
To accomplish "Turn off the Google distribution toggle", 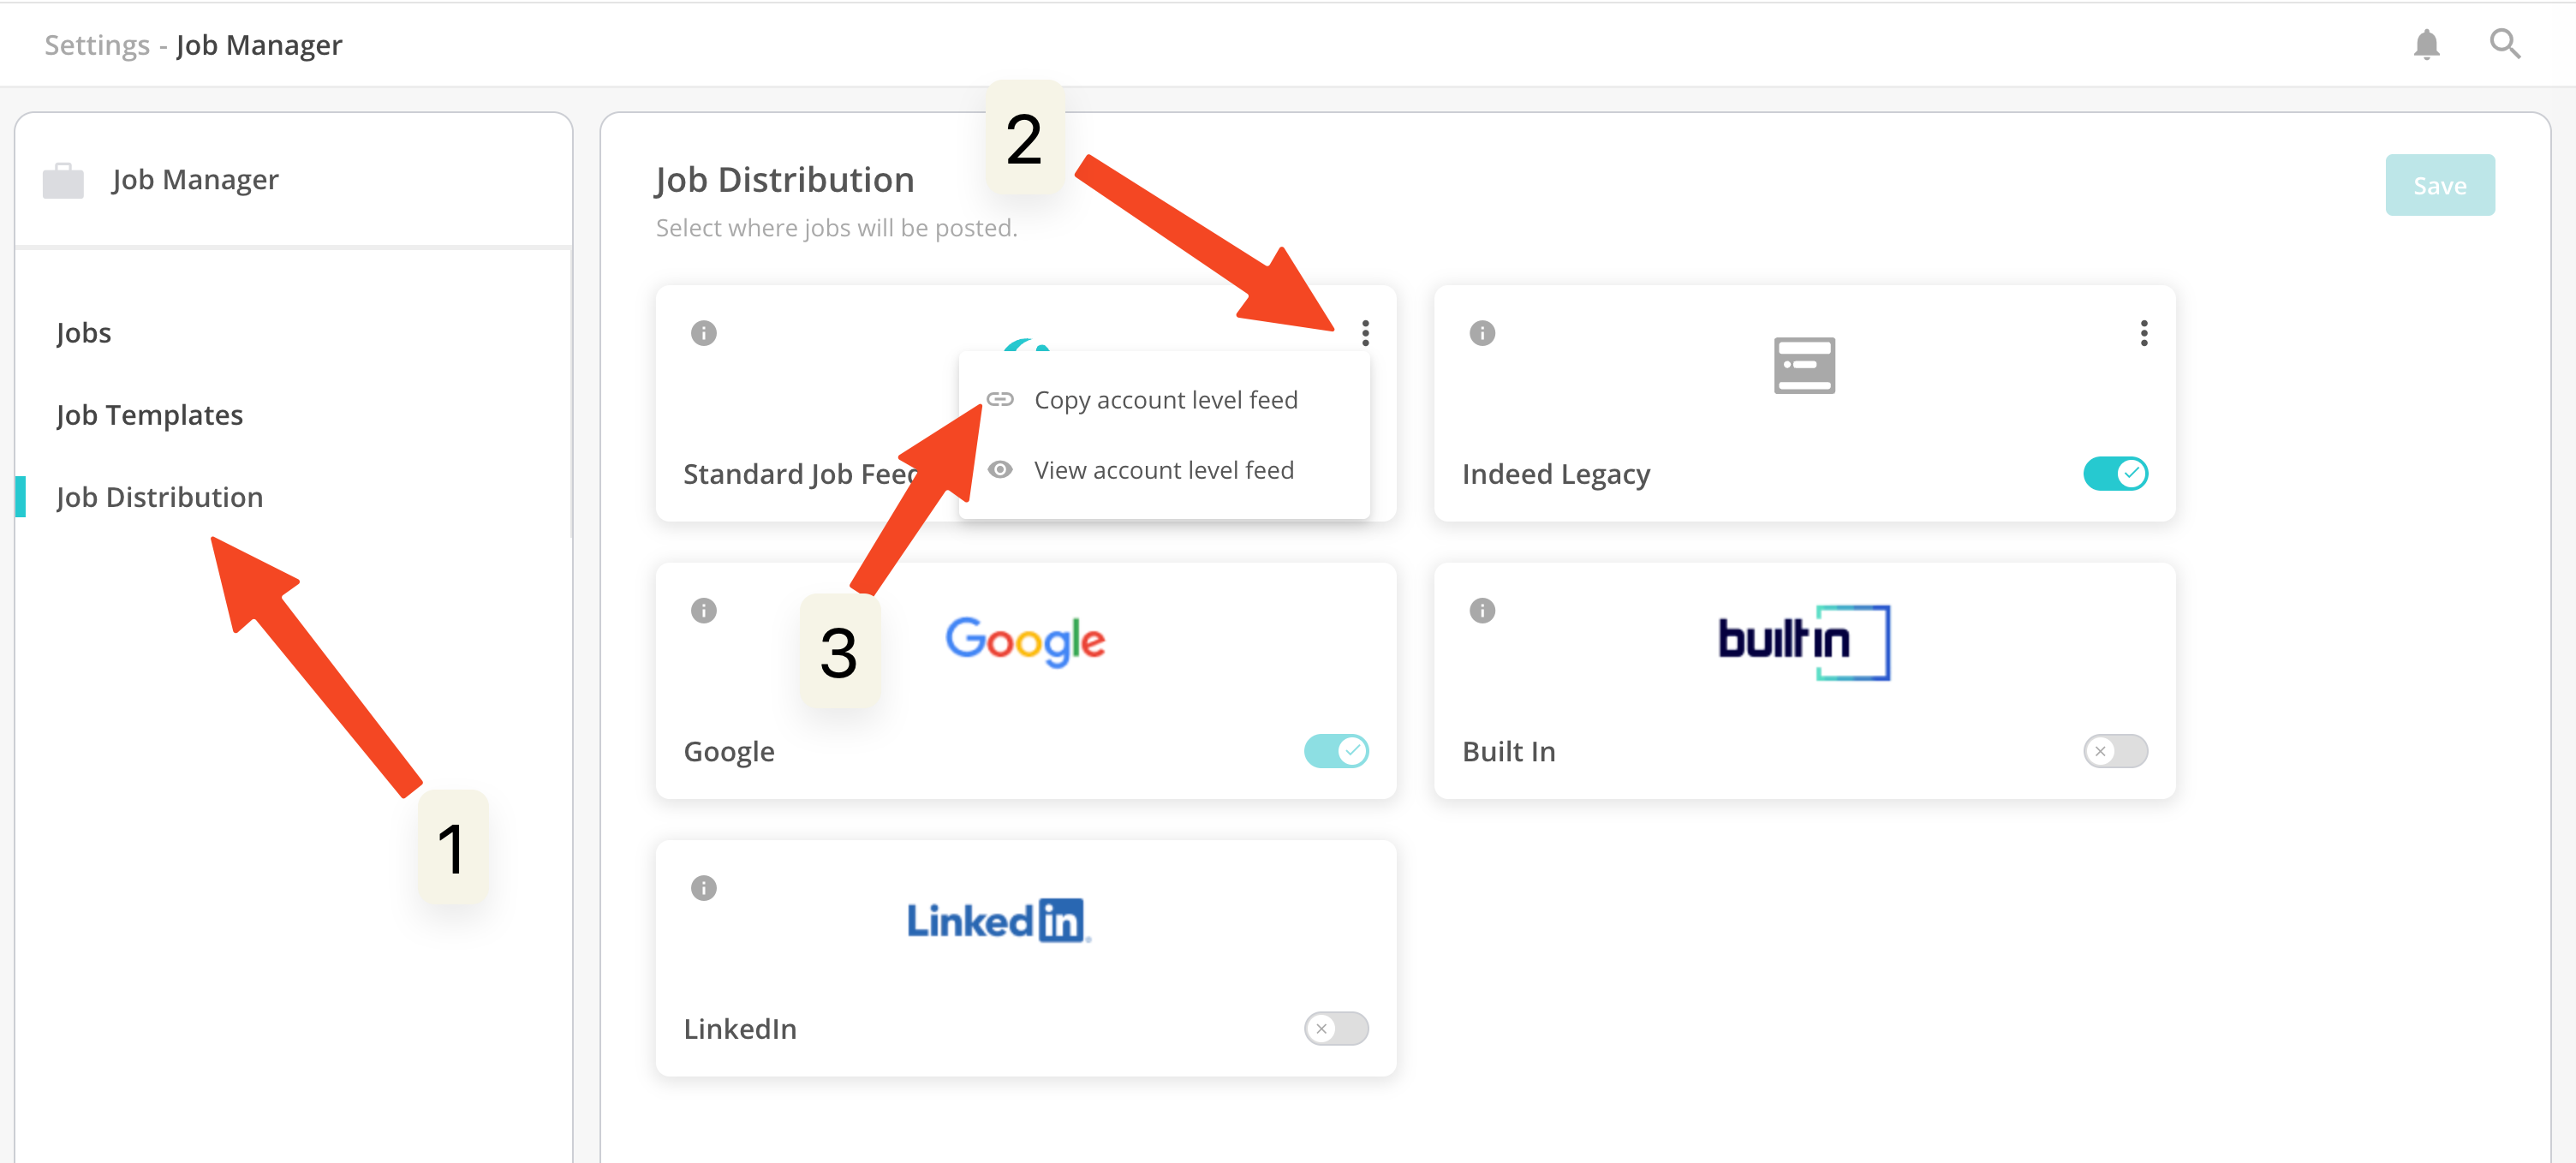I will pos(1336,751).
